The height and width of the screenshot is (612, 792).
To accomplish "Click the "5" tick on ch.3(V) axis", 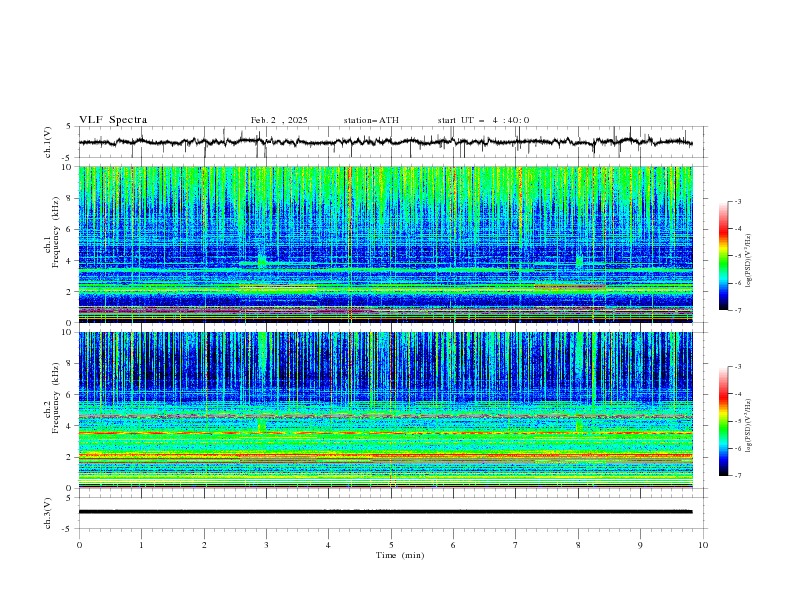I will (x=69, y=497).
